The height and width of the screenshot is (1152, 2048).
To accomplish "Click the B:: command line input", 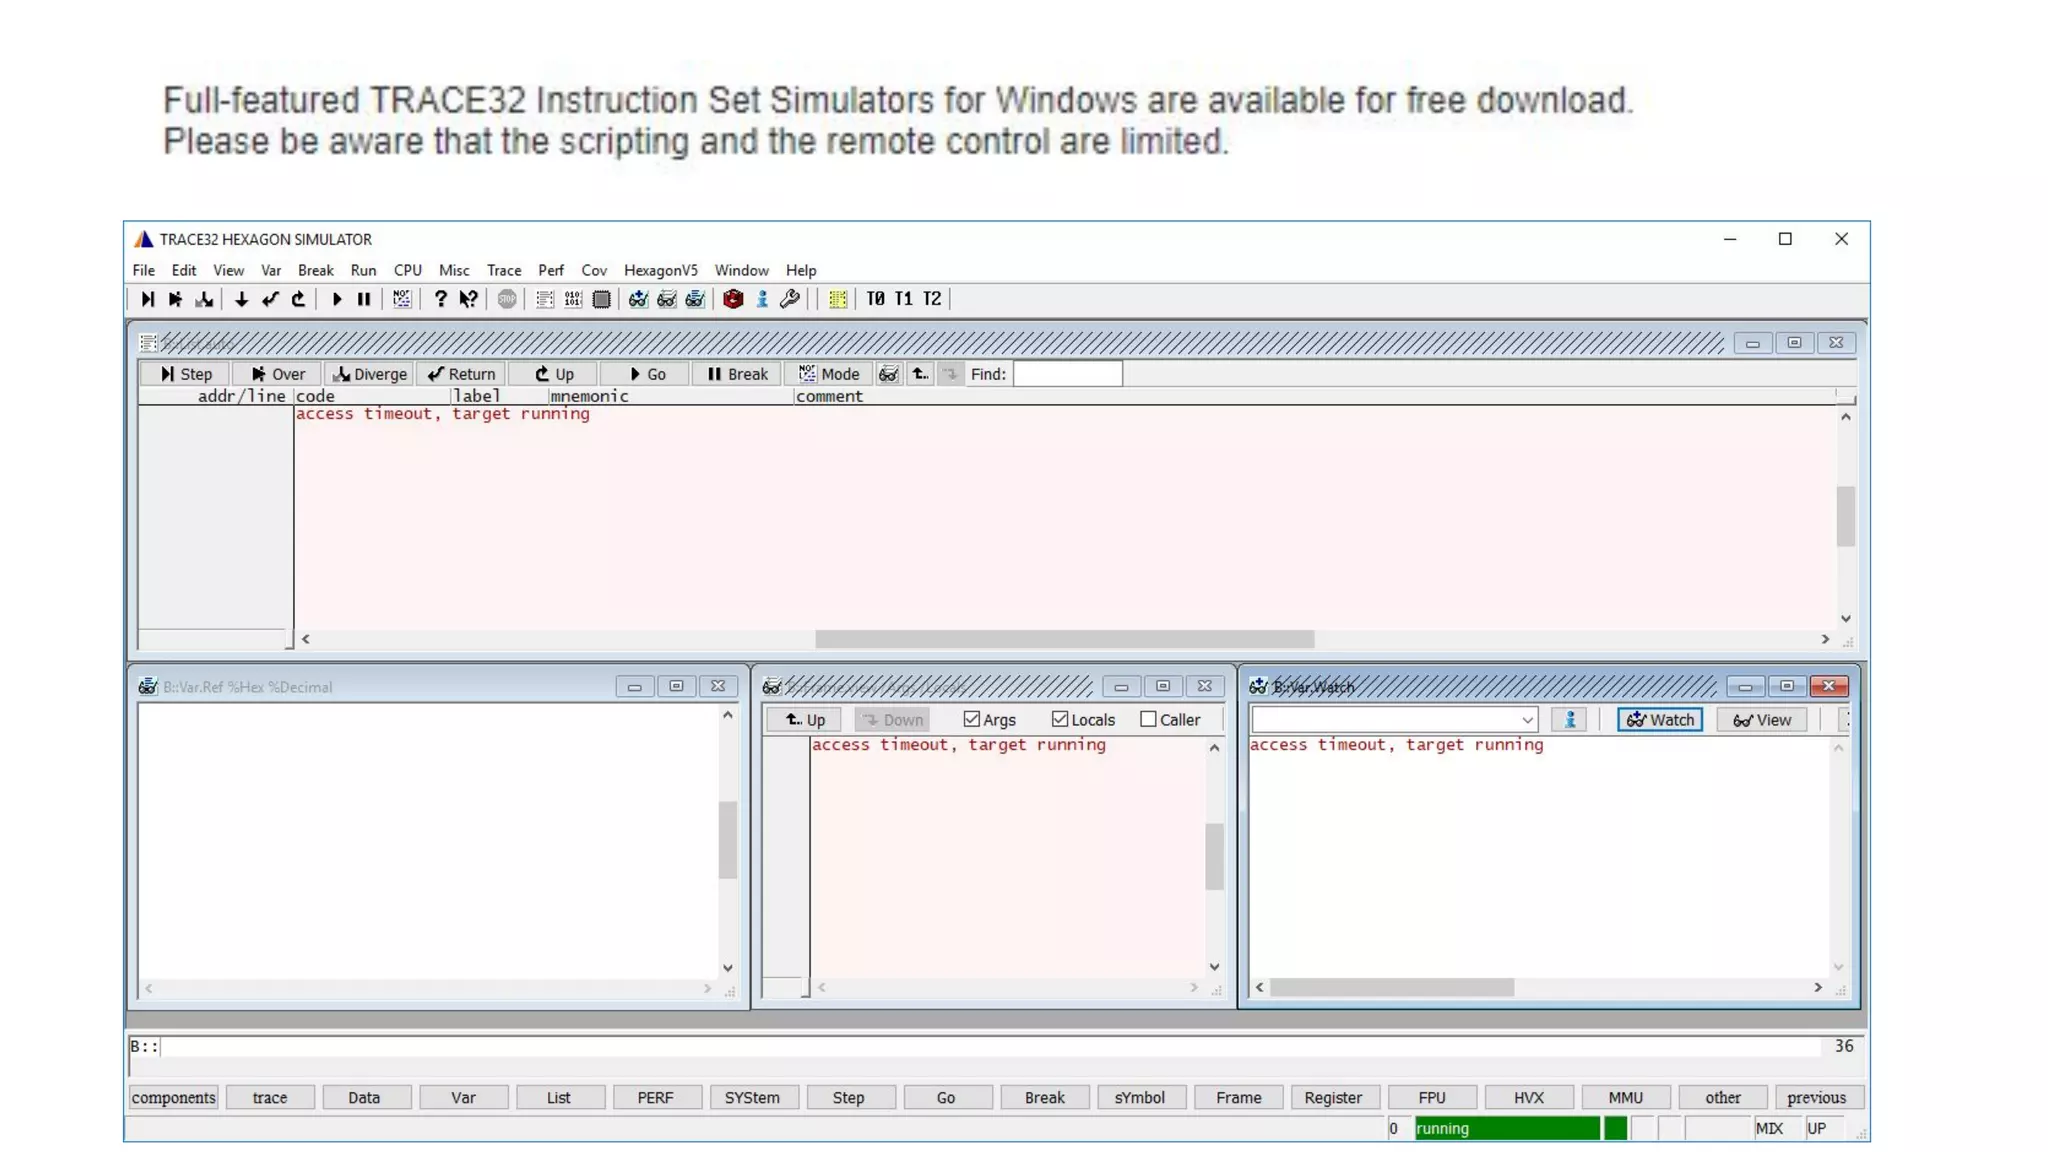I will coord(990,1046).
